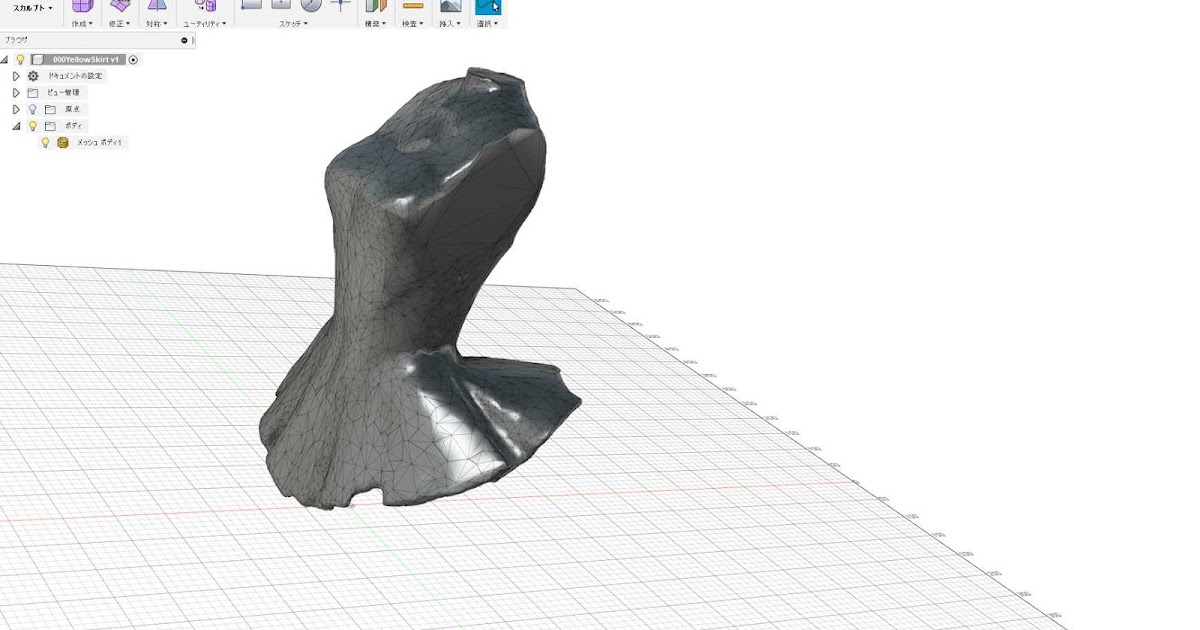Viewport: 1200px width, 630px height.
Task: Click the Utilities convert icon
Action: click(x=205, y=5)
